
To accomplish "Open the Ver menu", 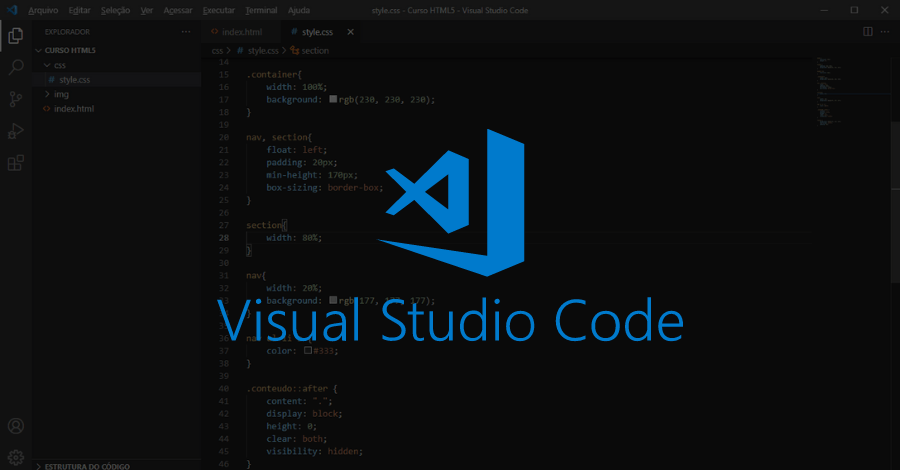I will click(x=146, y=10).
